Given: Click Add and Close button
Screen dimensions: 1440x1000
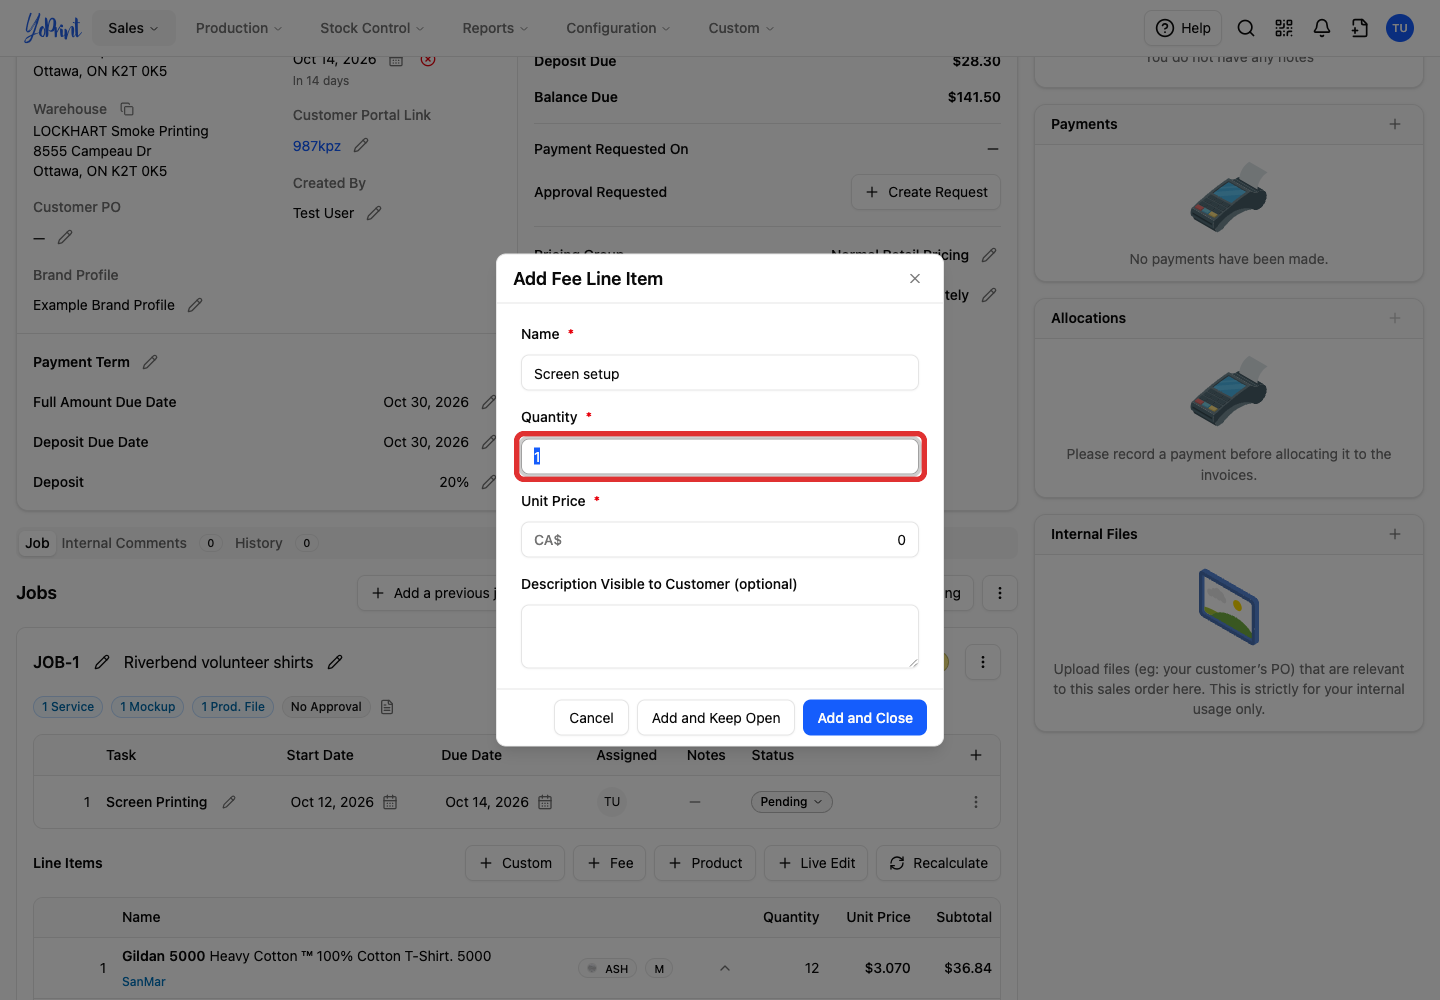Looking at the screenshot, I should pos(865,718).
